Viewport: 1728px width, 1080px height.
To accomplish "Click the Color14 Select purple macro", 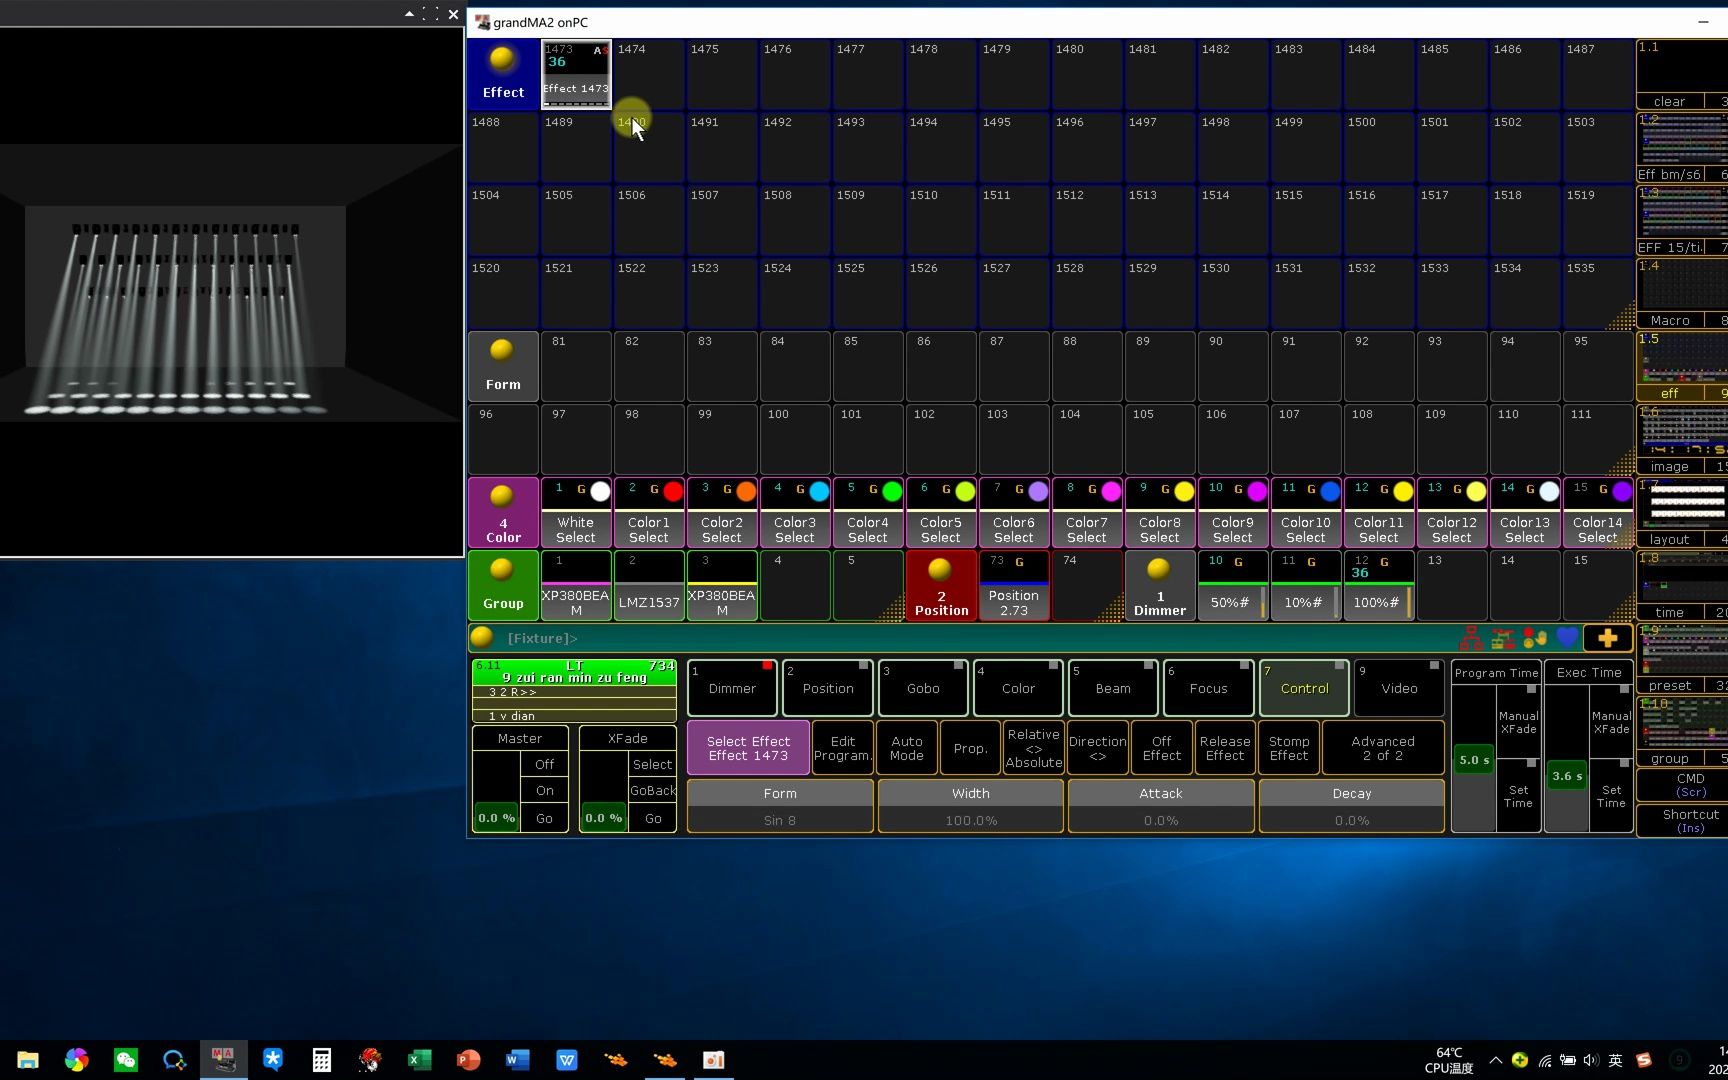I will (1598, 512).
